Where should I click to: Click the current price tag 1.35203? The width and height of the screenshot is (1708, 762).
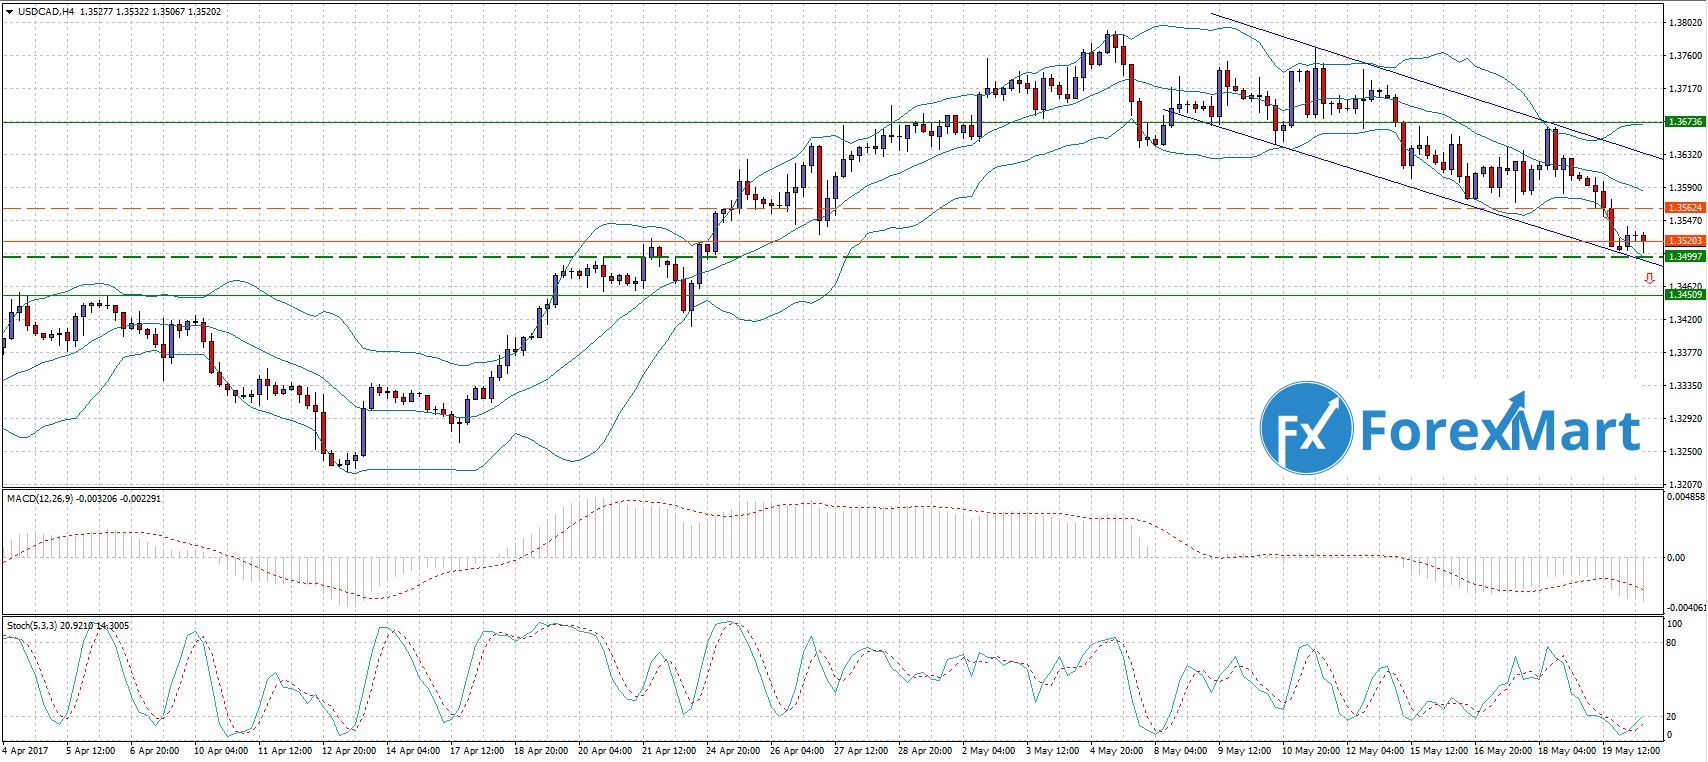pyautogui.click(x=1684, y=241)
